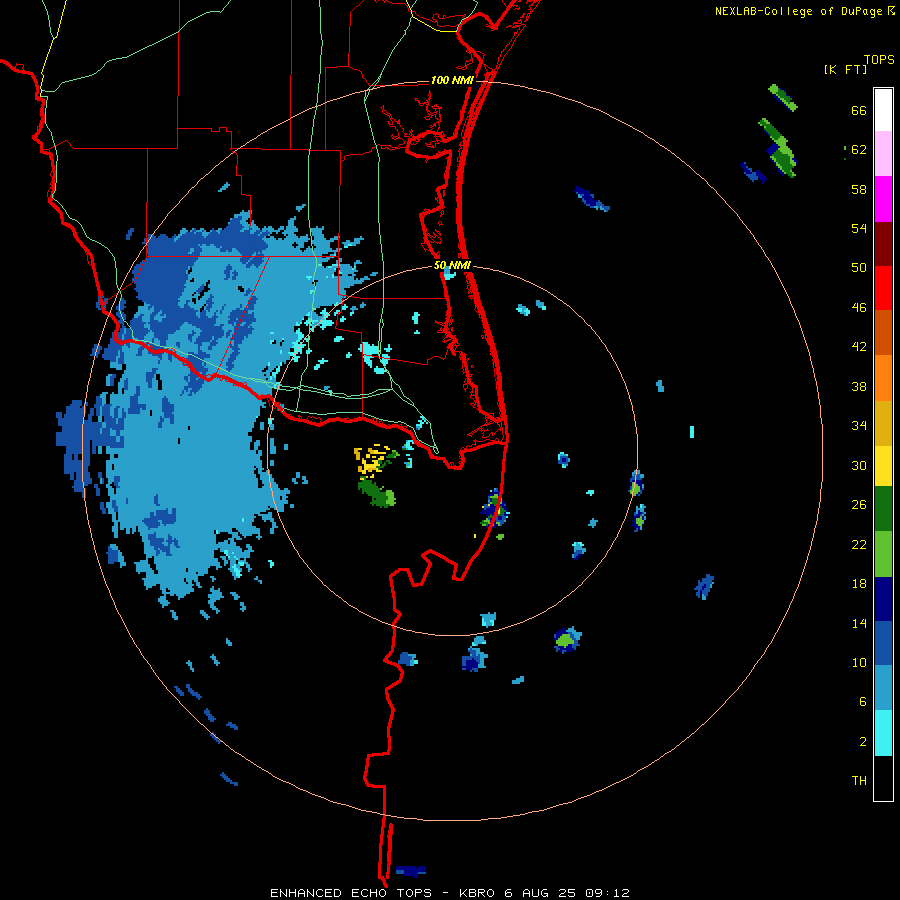This screenshot has width=900, height=900.
Task: Select the light pink legend swatch
Action: click(883, 154)
